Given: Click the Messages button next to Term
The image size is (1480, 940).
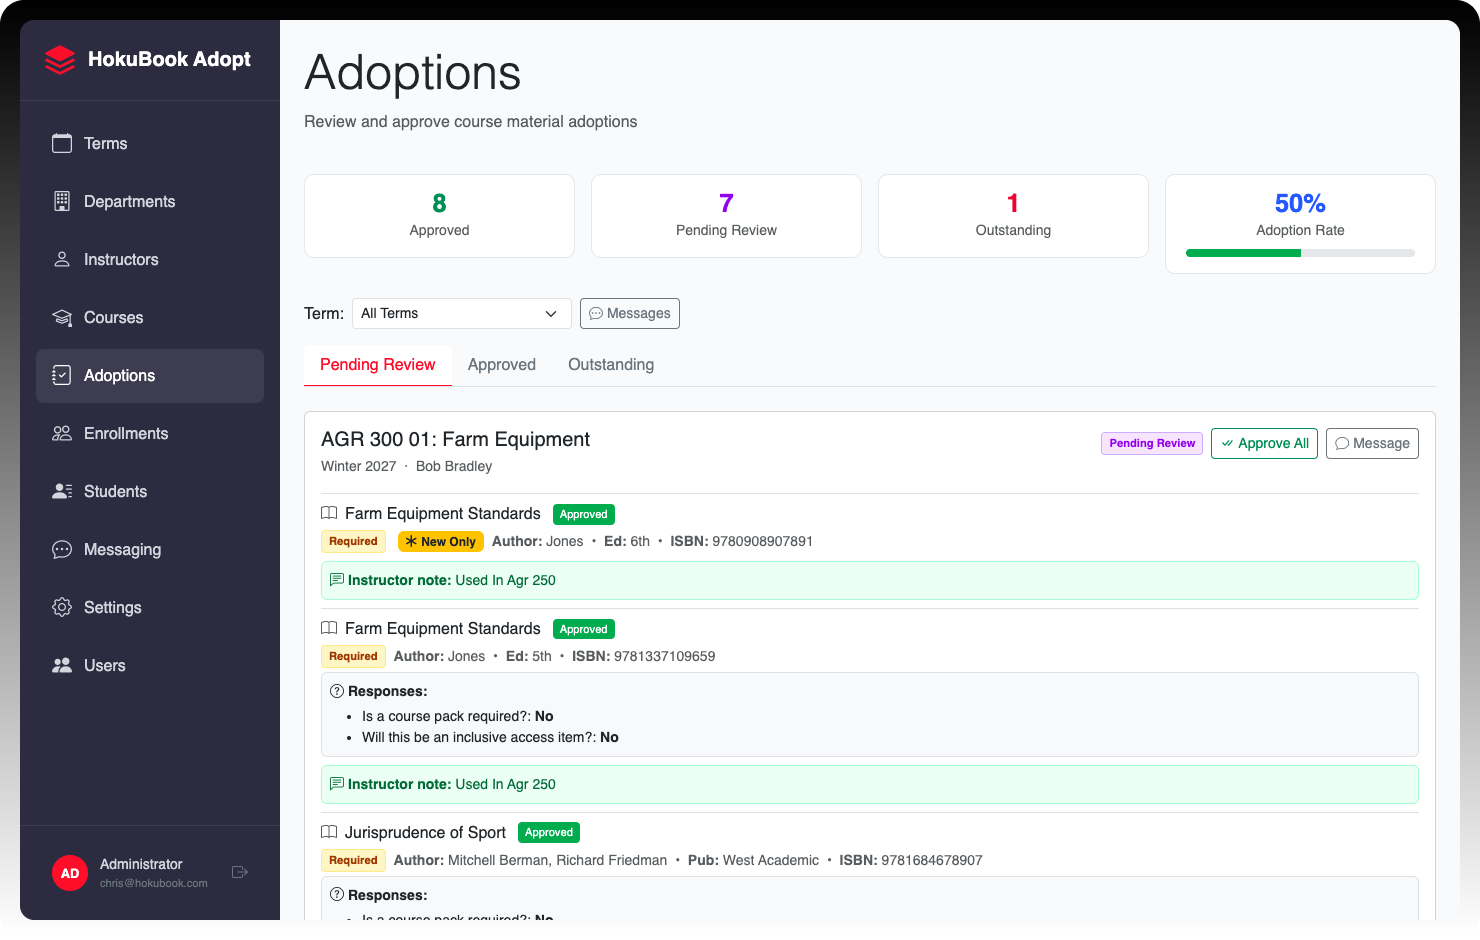Looking at the screenshot, I should tap(630, 313).
